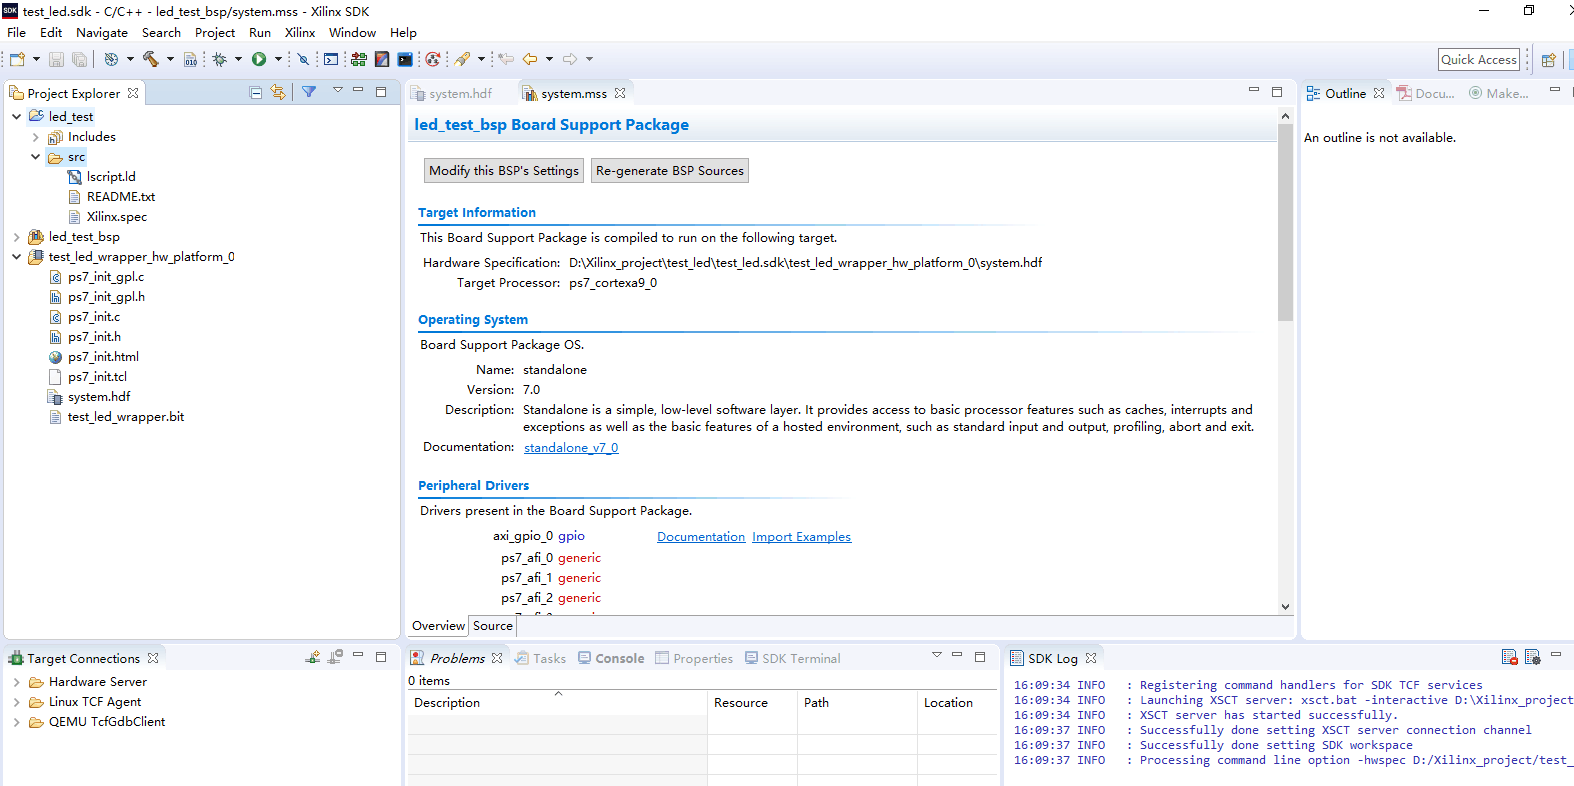1574x786 pixels.
Task: Collapse test_led_wrapper_hw_platform_0 project
Action: (16, 257)
